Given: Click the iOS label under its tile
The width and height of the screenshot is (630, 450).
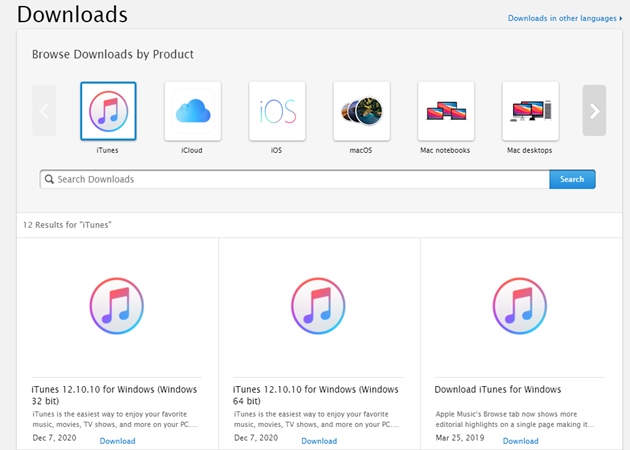Looking at the screenshot, I should coord(276,150).
